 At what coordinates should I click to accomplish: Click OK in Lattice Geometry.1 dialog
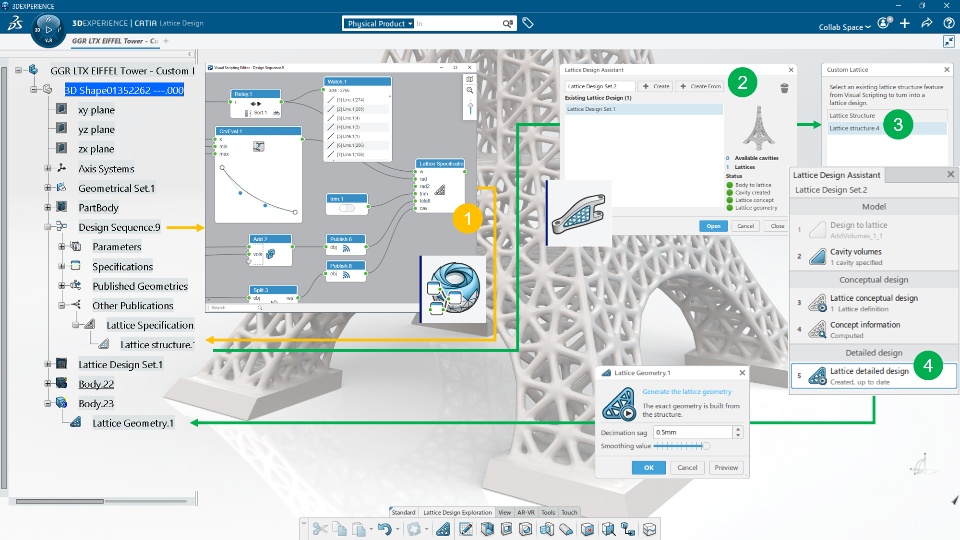tap(649, 468)
